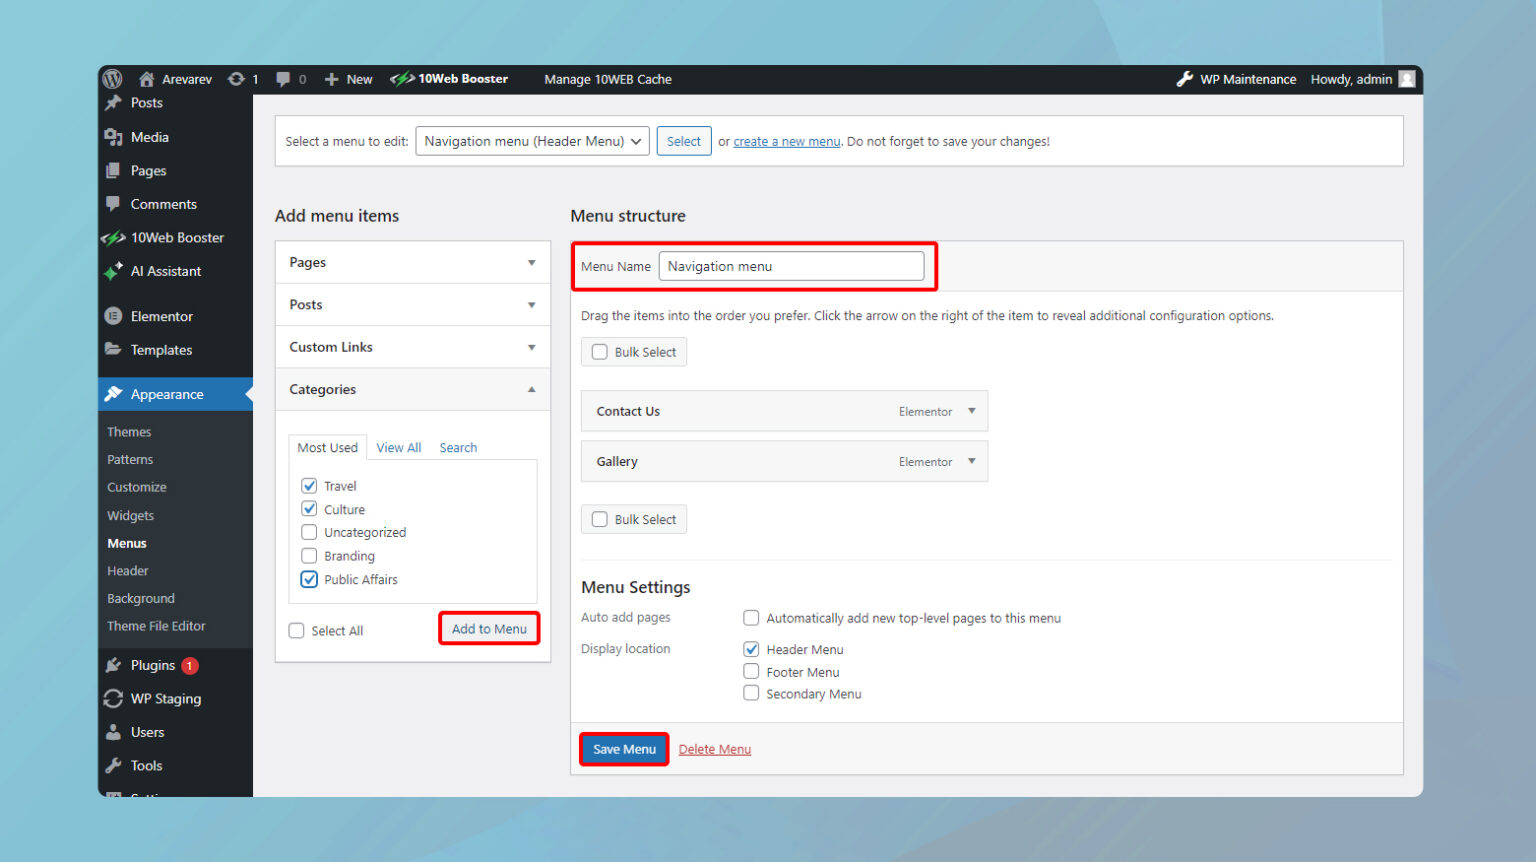
Task: Expand the Contact Us menu item arrow
Action: click(x=971, y=411)
